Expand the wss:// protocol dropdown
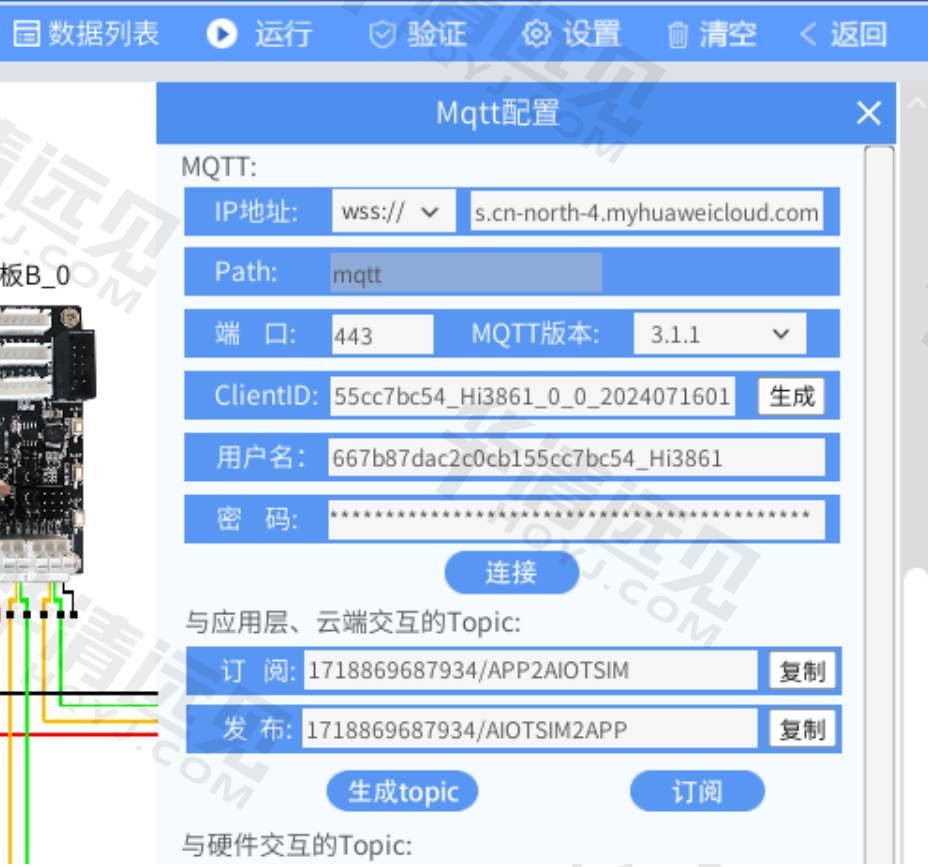This screenshot has height=867, width=928. tap(393, 212)
